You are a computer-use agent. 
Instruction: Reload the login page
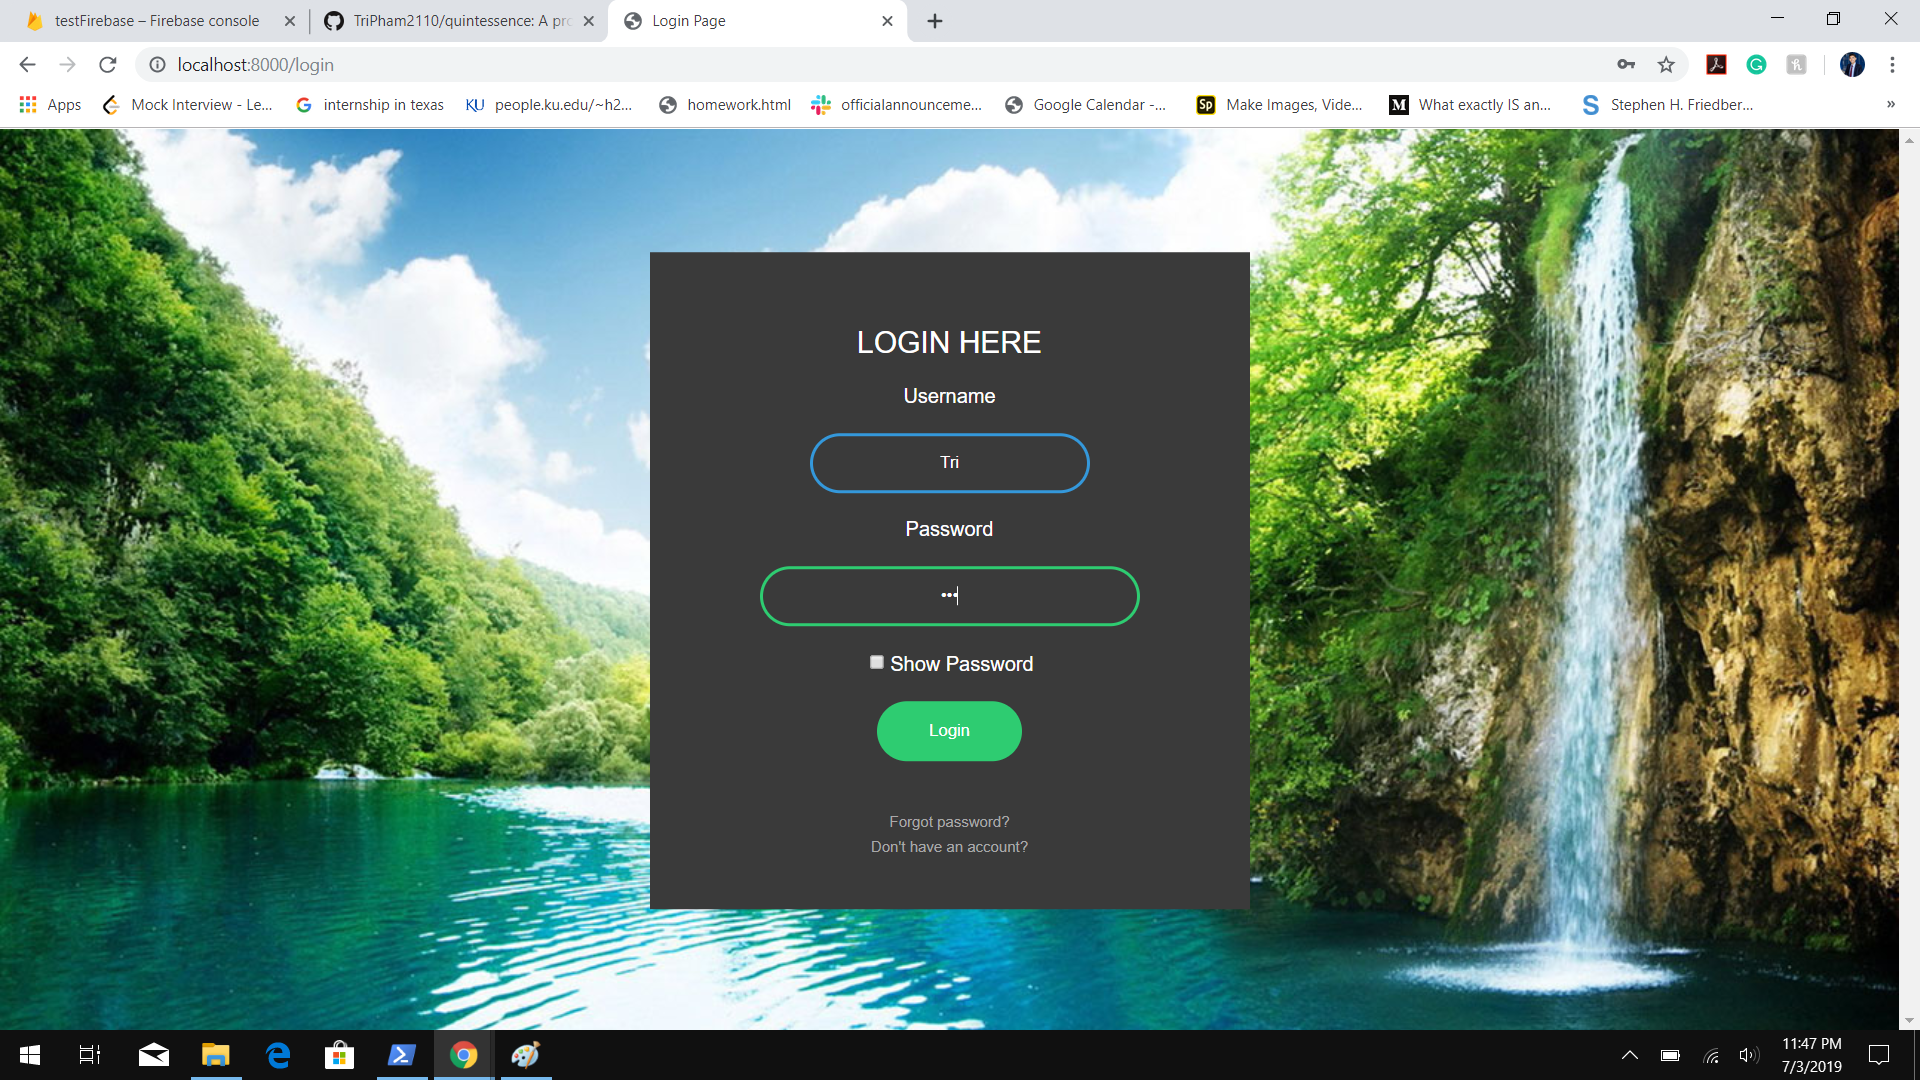point(107,65)
